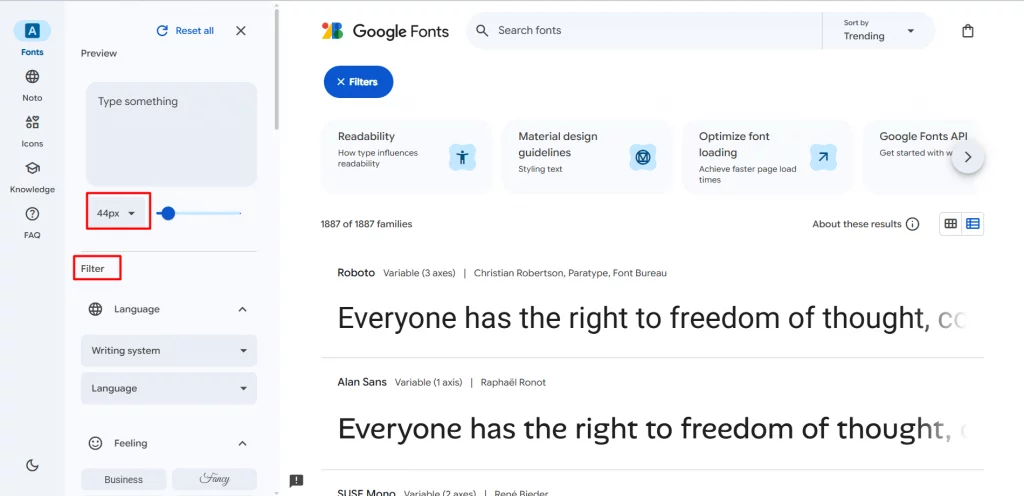Open the Sort by Trending dropdown
This screenshot has height=496, width=1024.
878,31
